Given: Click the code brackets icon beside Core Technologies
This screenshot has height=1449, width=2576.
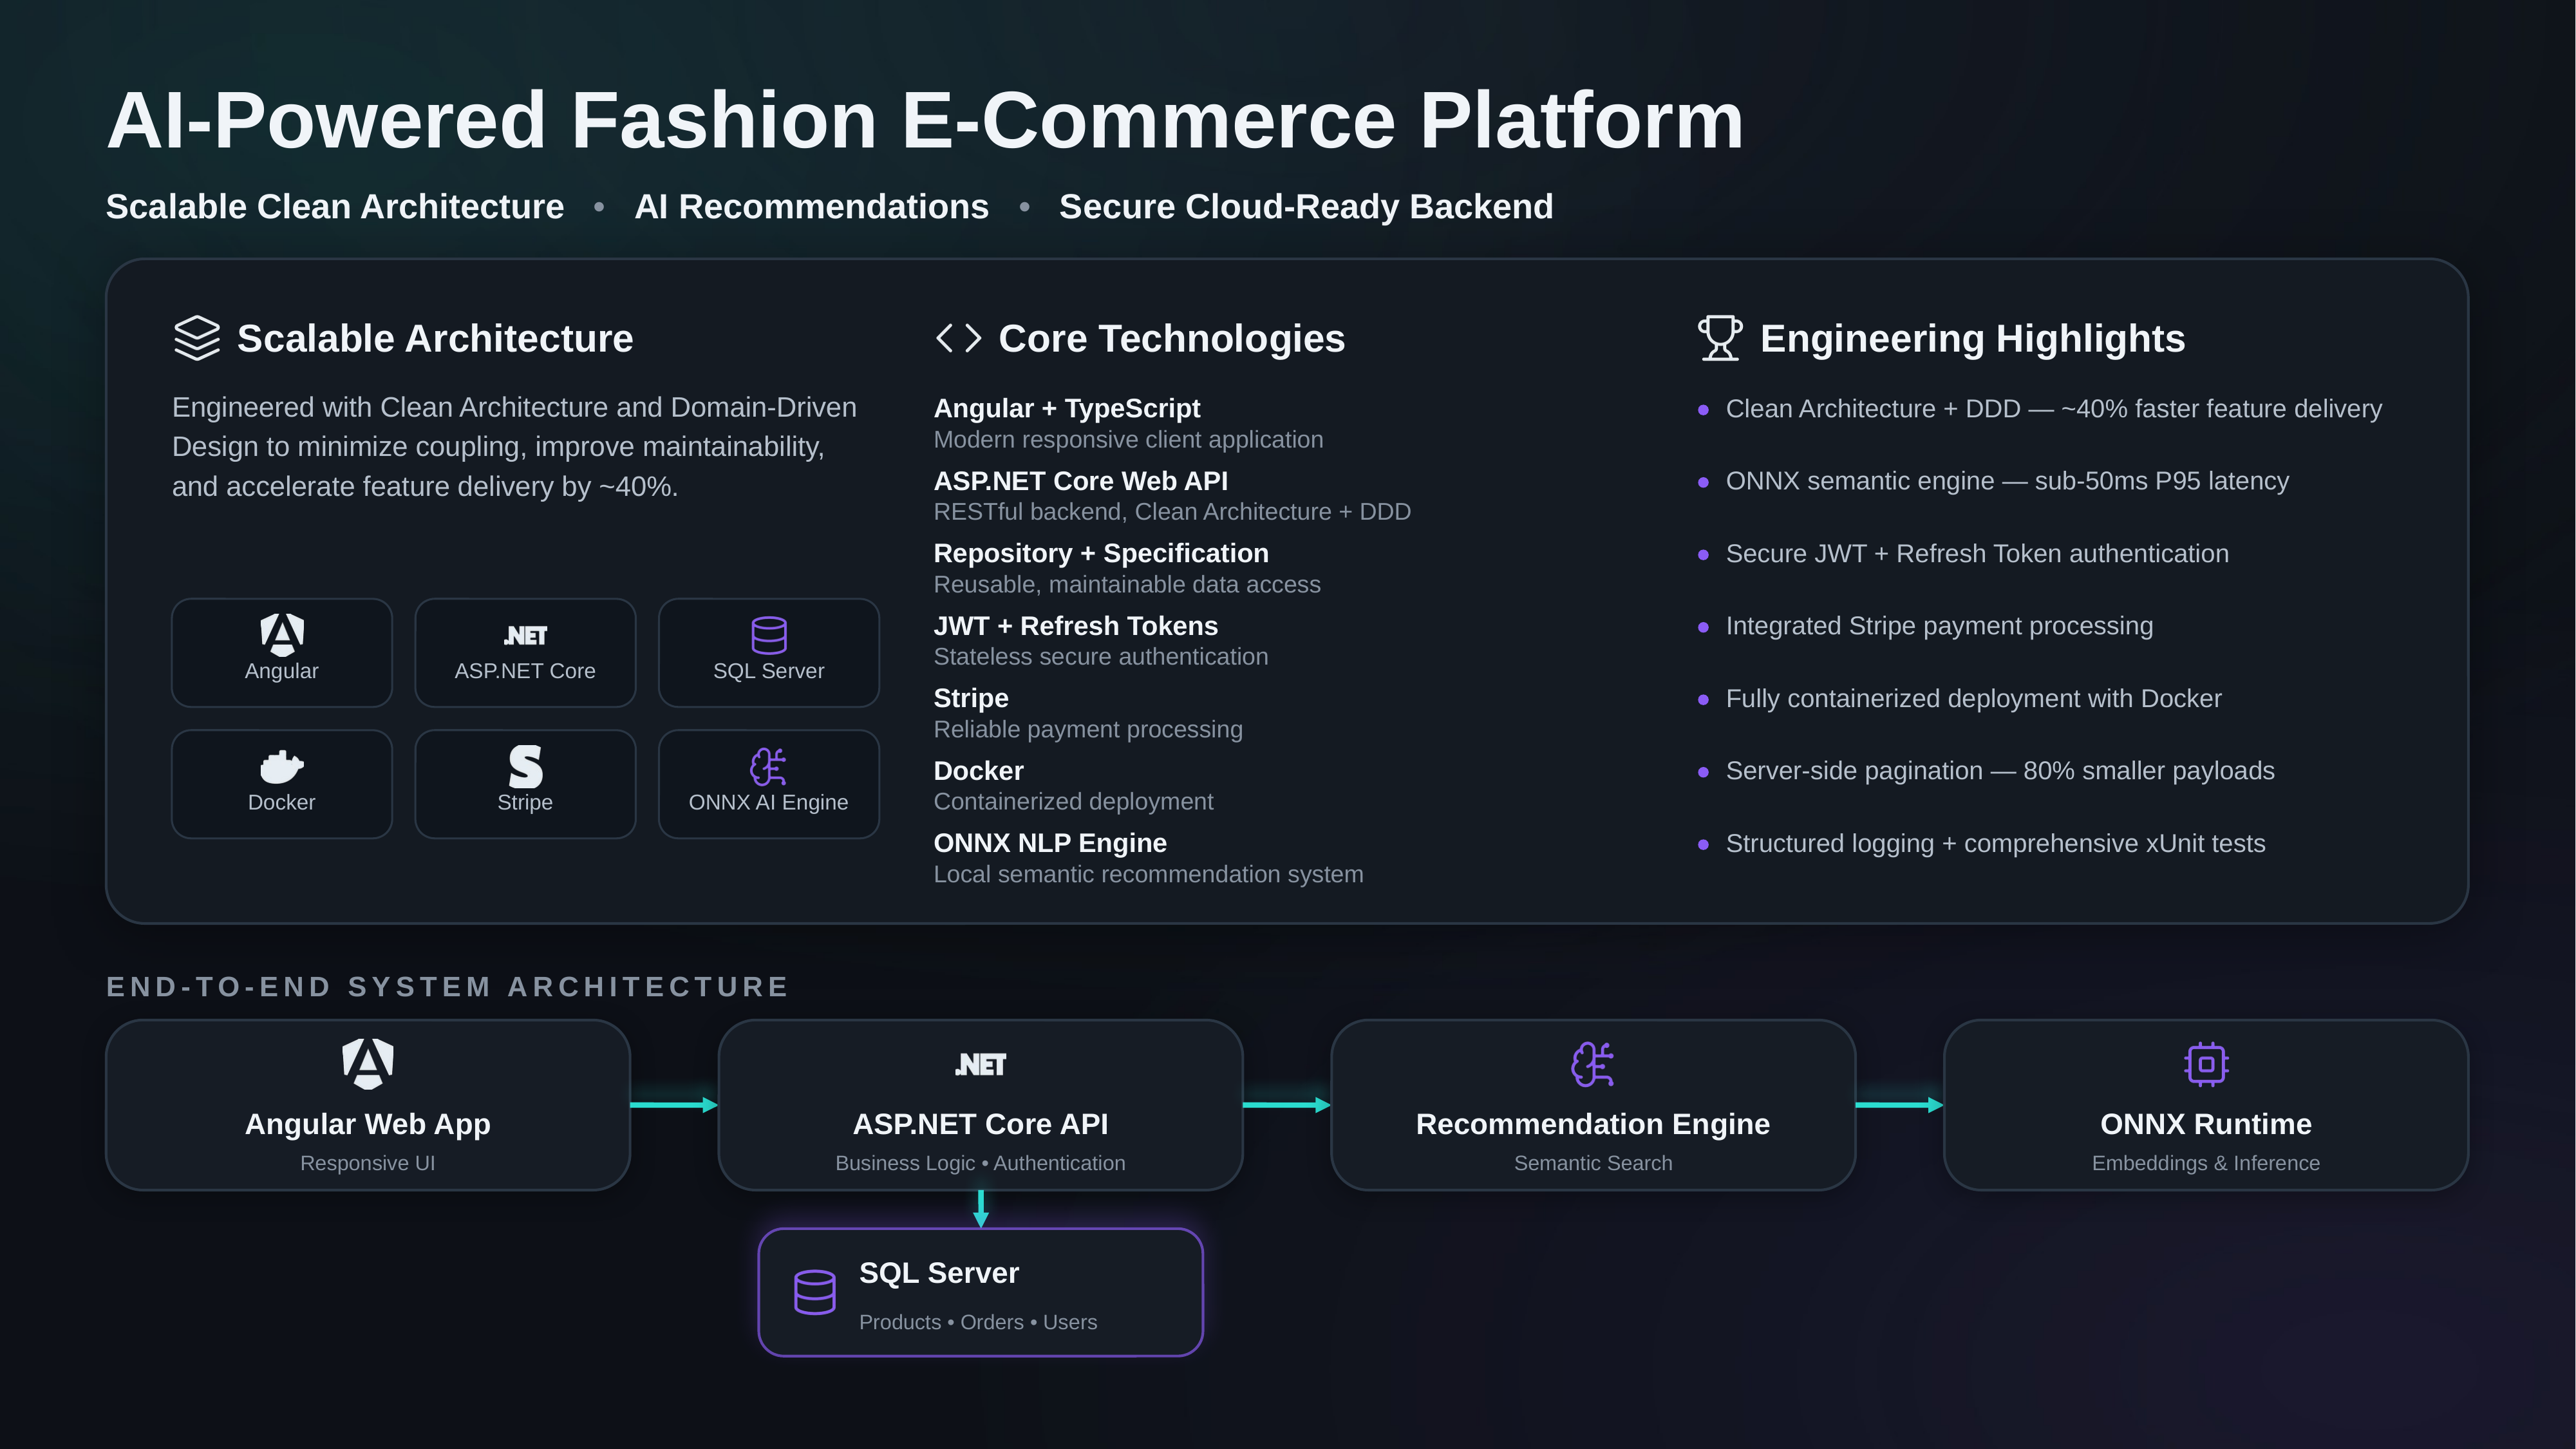Looking at the screenshot, I should (958, 338).
